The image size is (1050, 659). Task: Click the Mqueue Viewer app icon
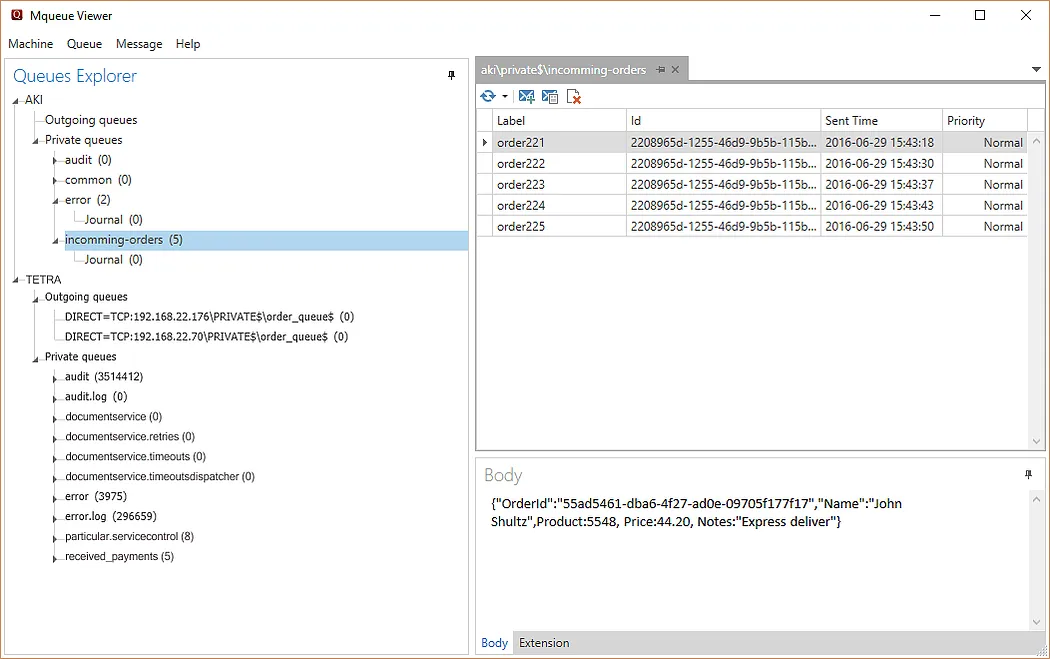pos(17,15)
